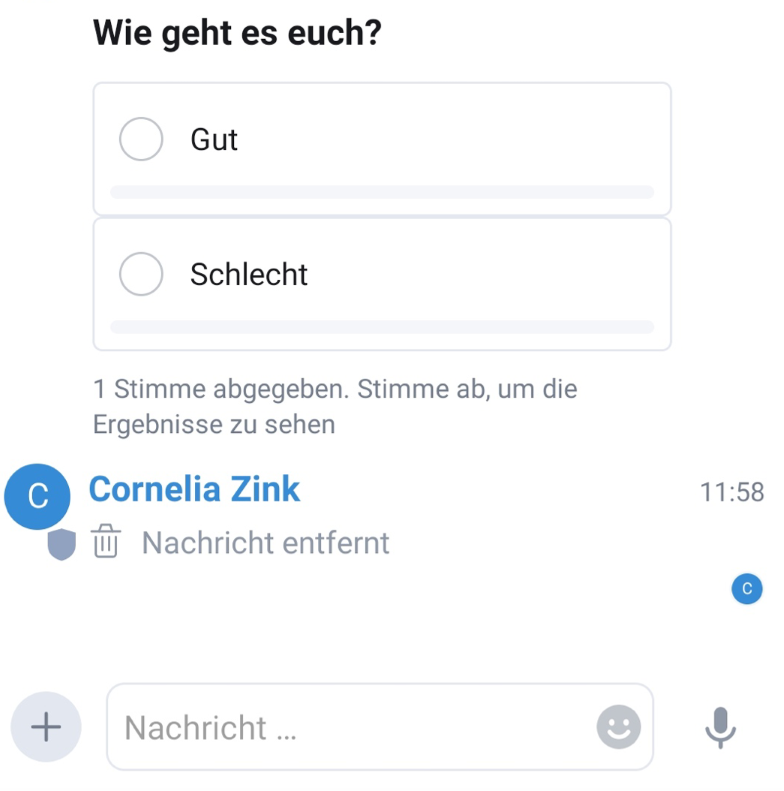Select the "Nachricht entfernt" message text
Image resolution: width=784 pixels, height=791 pixels.
[x=265, y=543]
